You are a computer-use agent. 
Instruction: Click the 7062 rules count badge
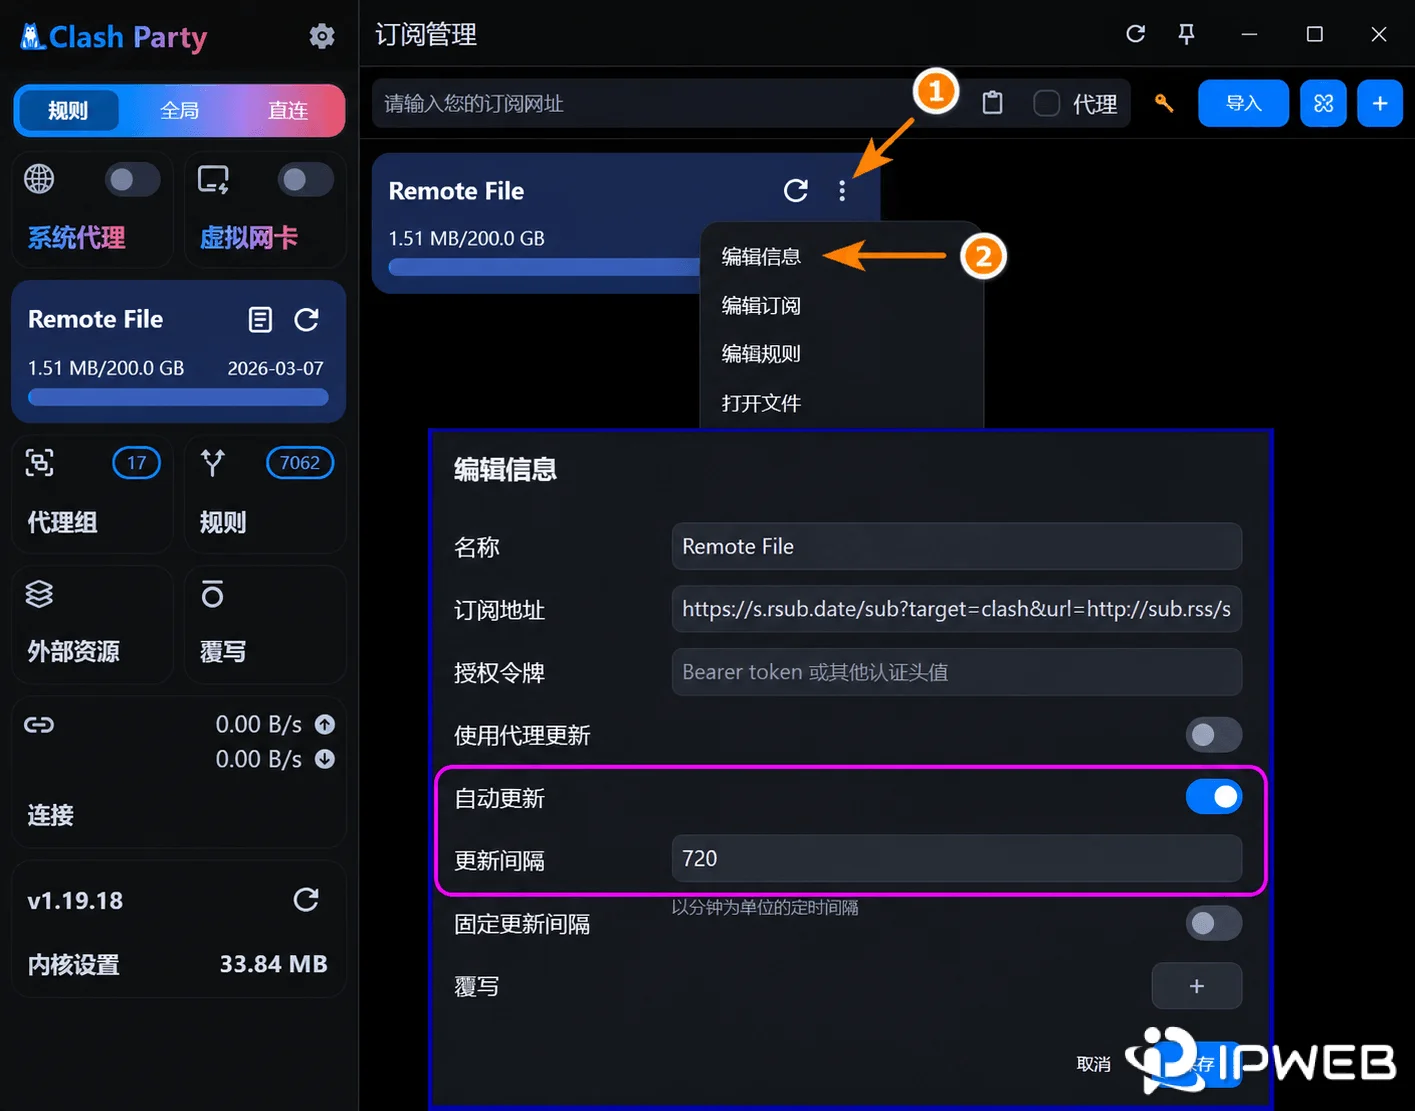click(300, 463)
